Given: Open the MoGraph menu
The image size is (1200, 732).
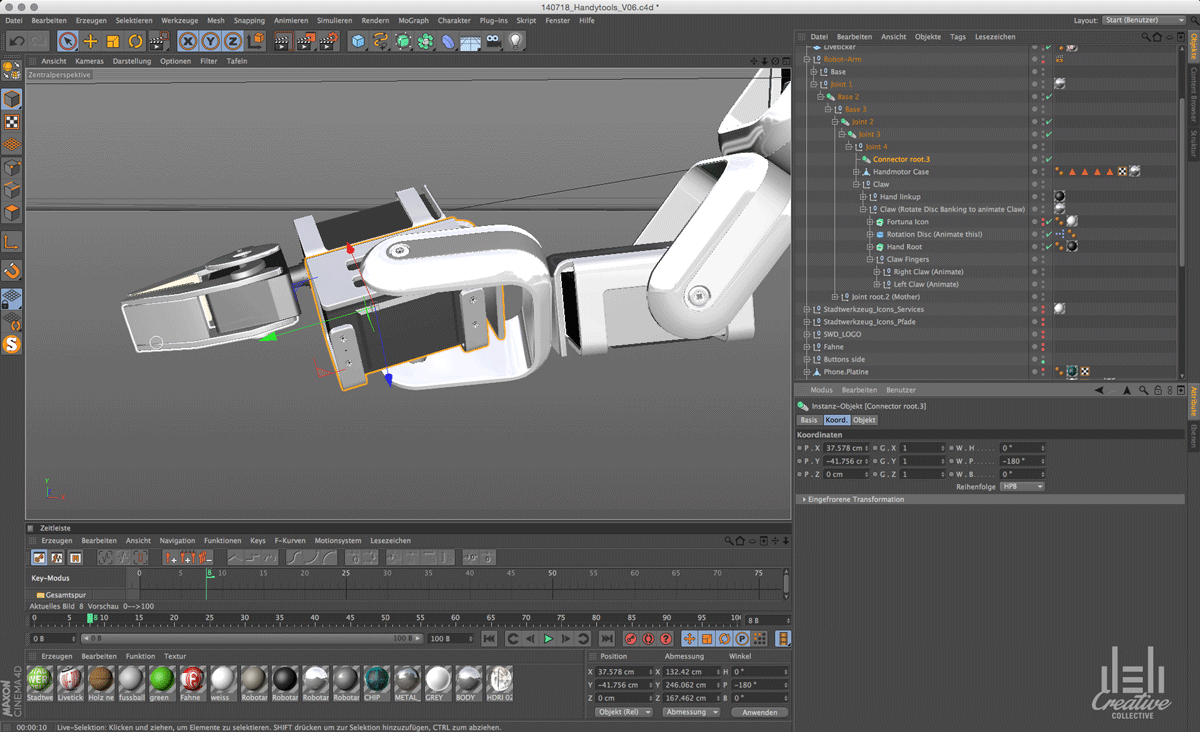Looking at the screenshot, I should pyautogui.click(x=412, y=20).
